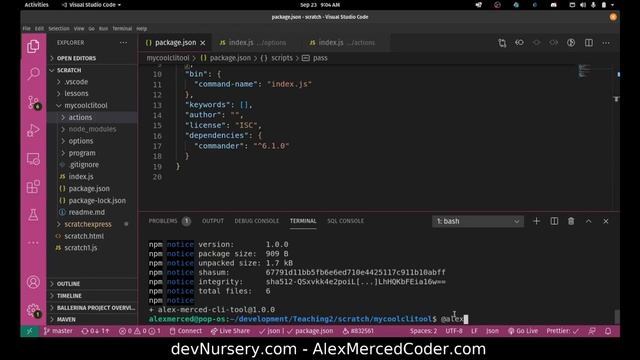Expand the node_modules folder
This screenshot has width=640, height=360.
pyautogui.click(x=92, y=129)
